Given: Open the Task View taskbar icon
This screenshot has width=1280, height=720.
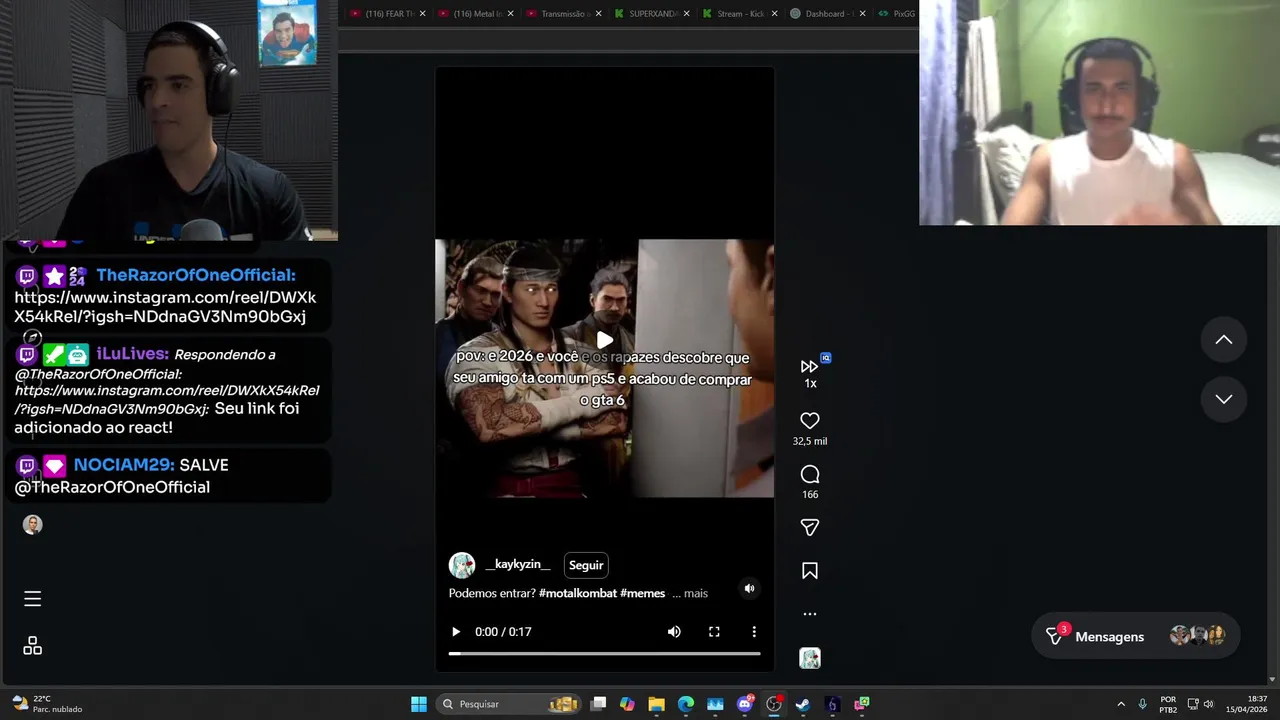Looking at the screenshot, I should click(x=598, y=704).
